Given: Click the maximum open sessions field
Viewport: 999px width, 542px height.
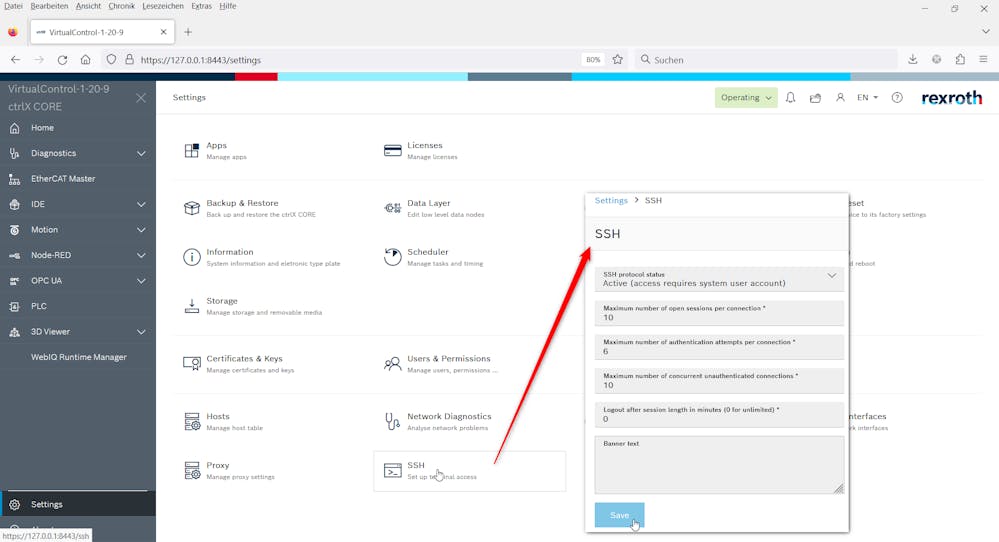Looking at the screenshot, I should point(719,313).
